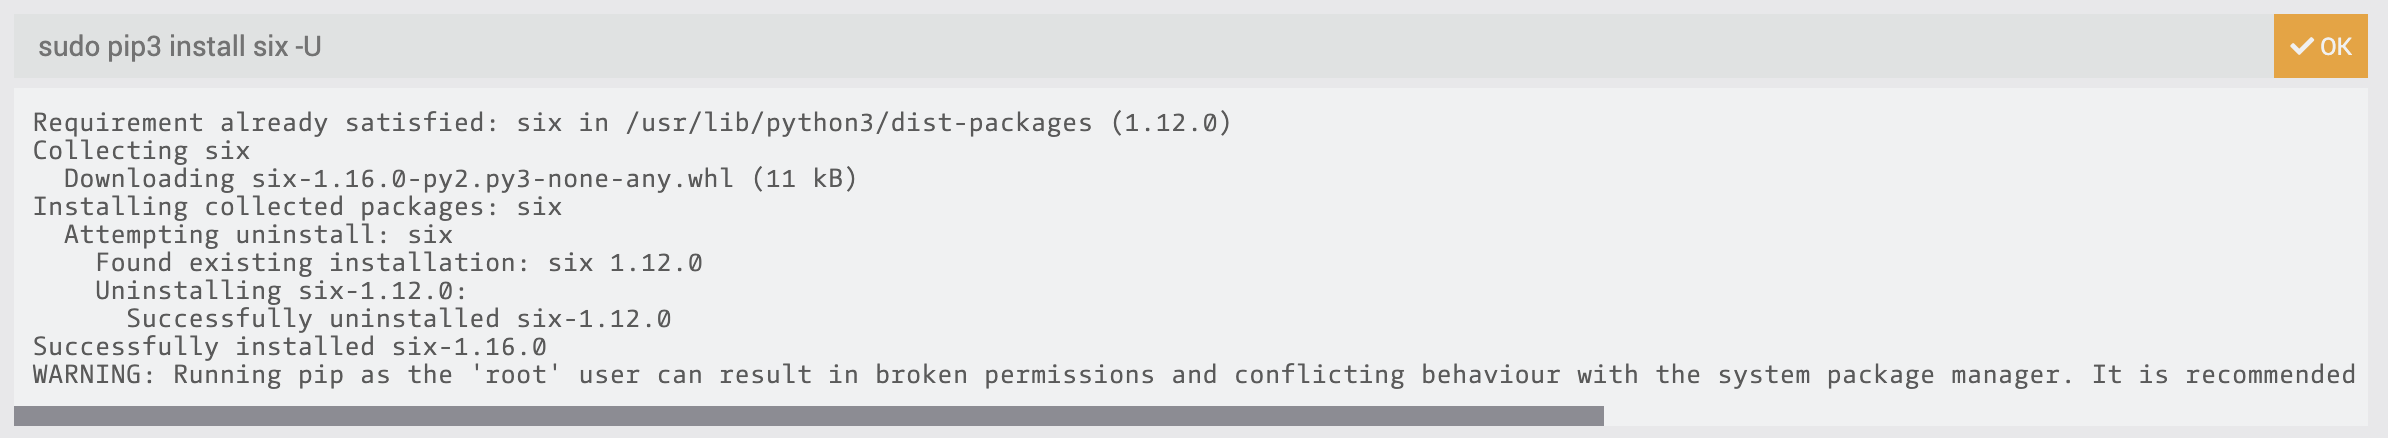Click the orange OK status button
This screenshot has width=2388, height=438.
pyautogui.click(x=2320, y=46)
